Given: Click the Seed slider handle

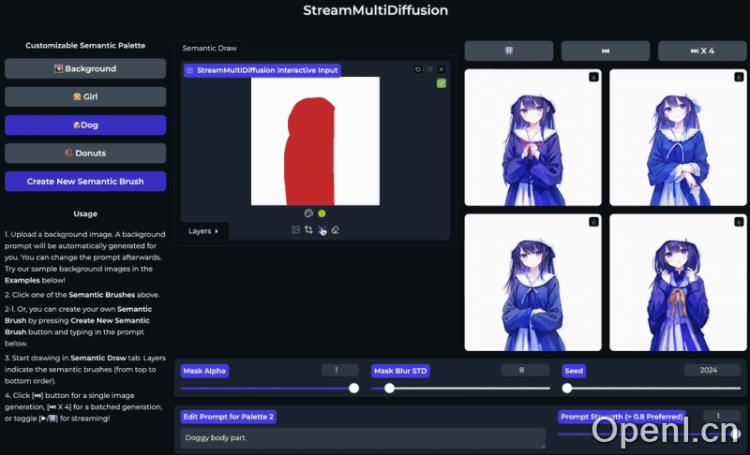Looking at the screenshot, I should (567, 388).
